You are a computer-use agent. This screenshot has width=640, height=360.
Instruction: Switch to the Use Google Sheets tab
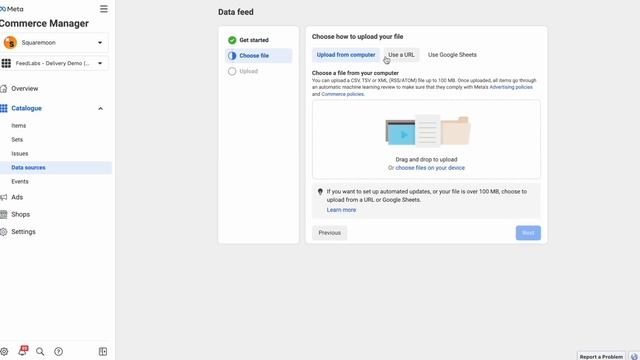click(452, 55)
